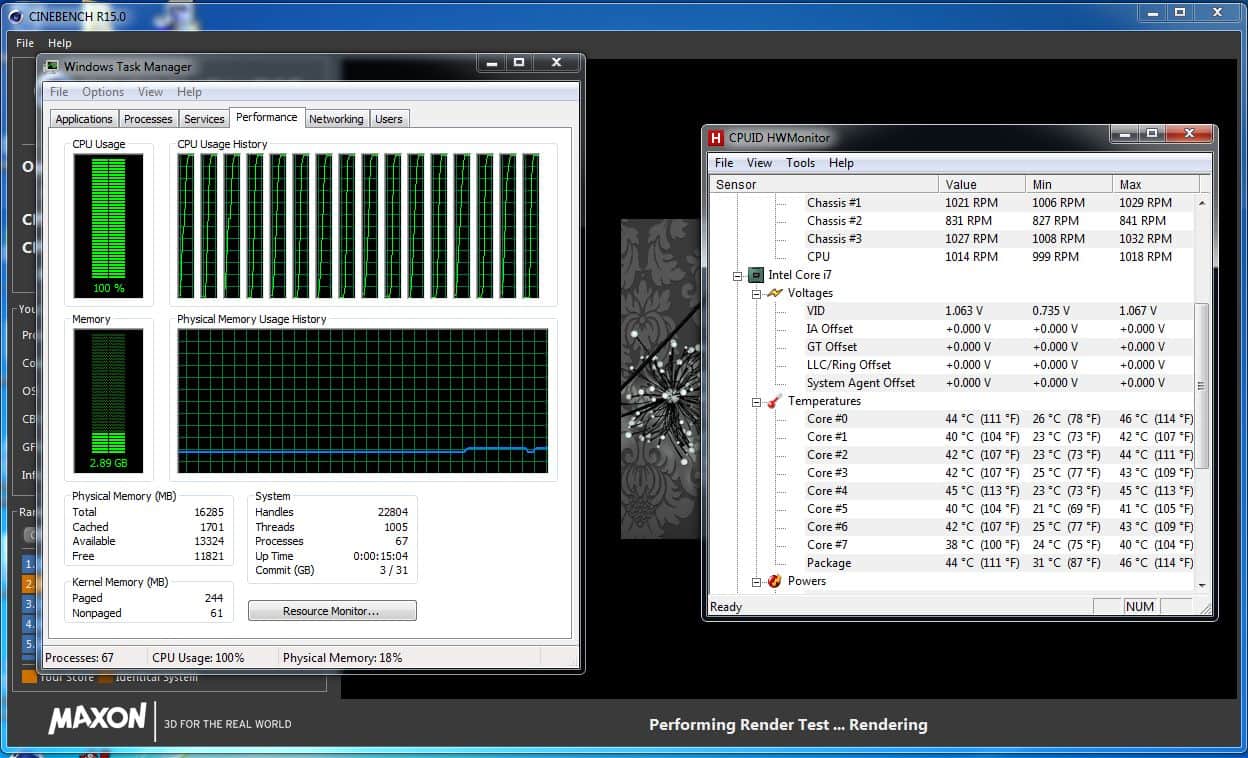Click the HWMonitor red H title icon
The height and width of the screenshot is (758, 1248).
pos(716,138)
